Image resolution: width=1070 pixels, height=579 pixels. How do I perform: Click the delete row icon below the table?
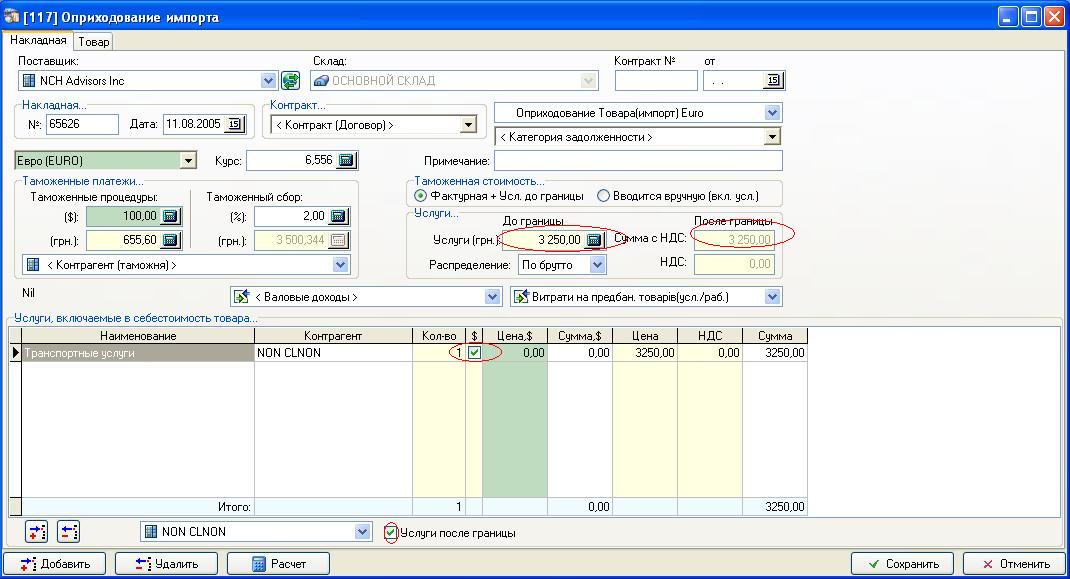click(68, 532)
